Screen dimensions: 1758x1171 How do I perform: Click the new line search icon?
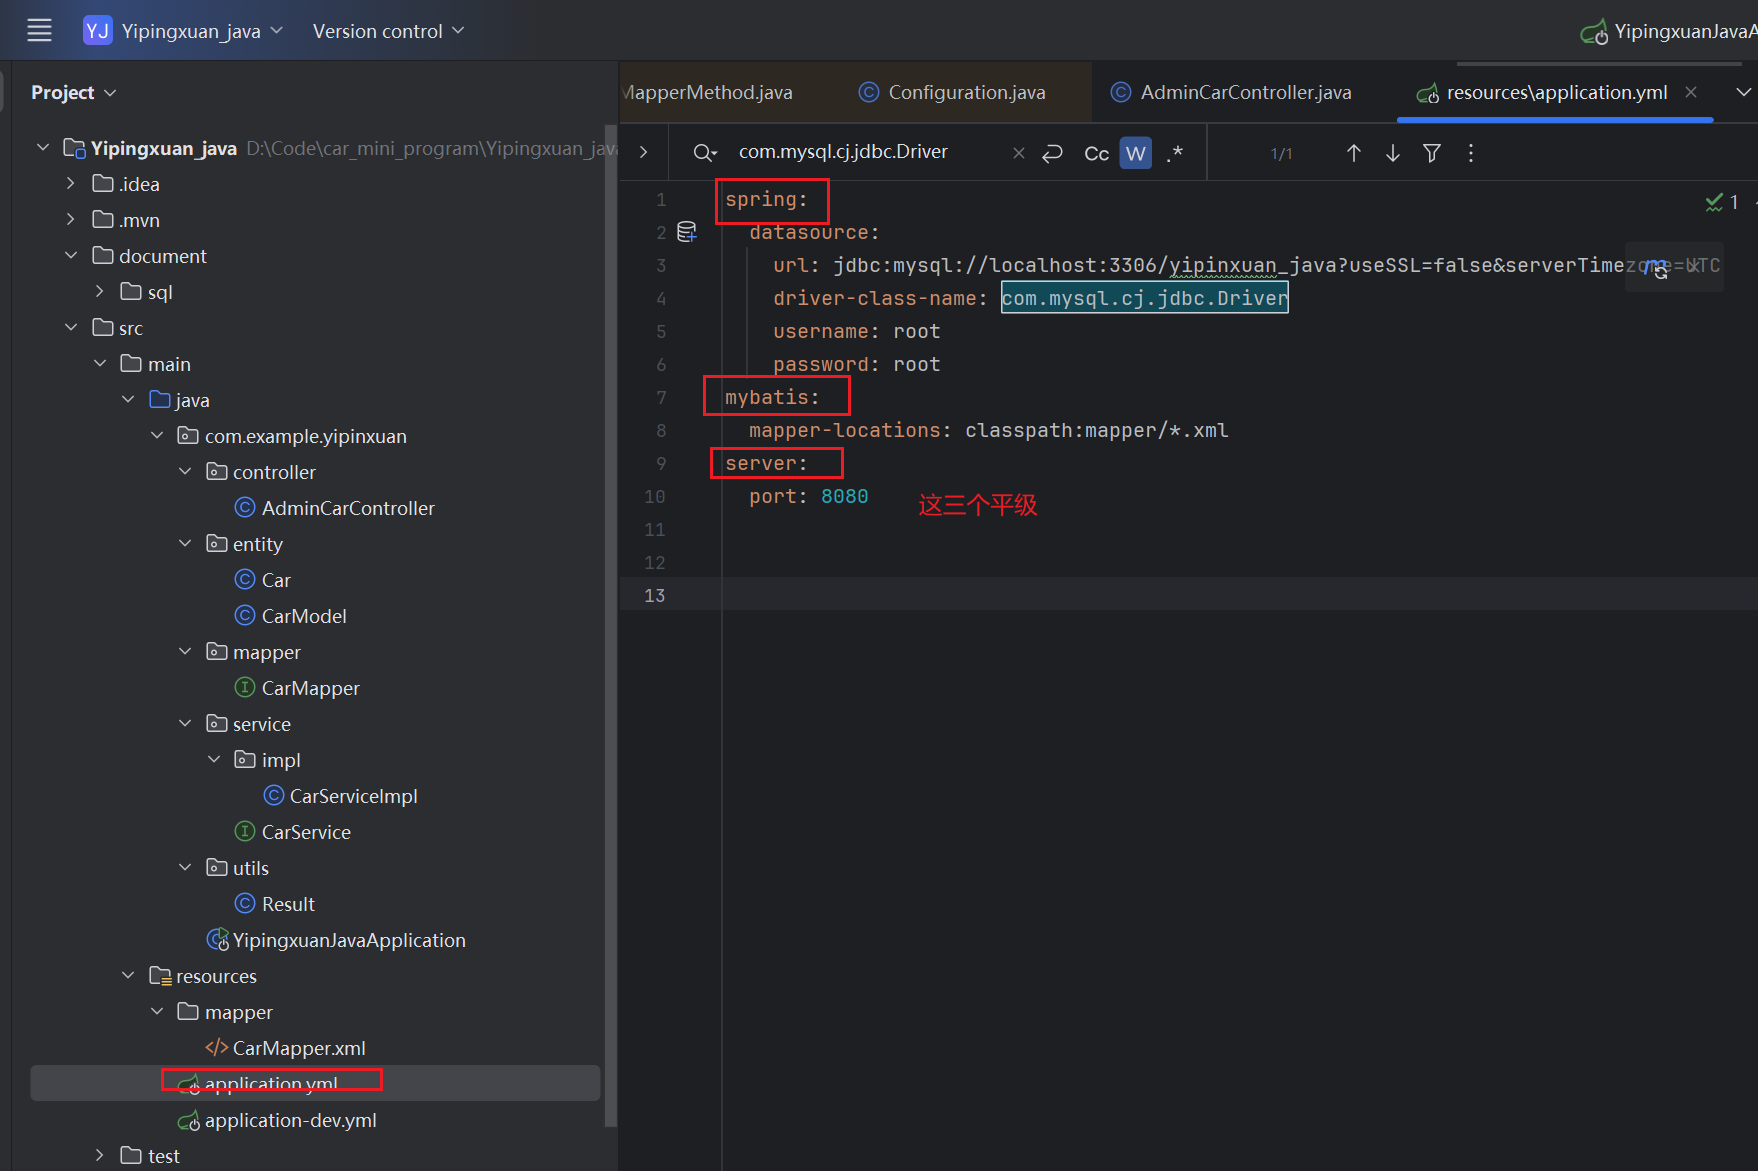1052,153
